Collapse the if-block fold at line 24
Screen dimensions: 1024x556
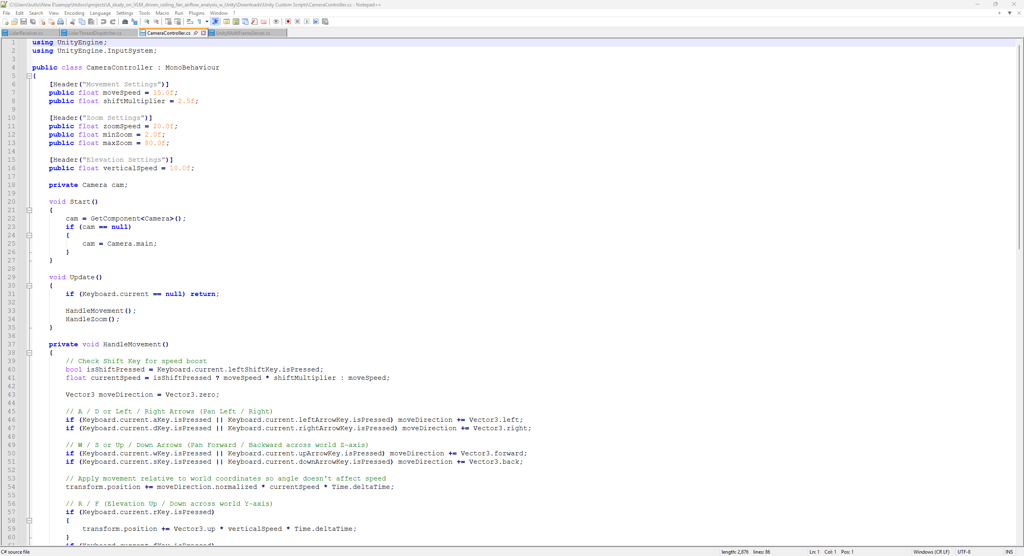pos(29,235)
